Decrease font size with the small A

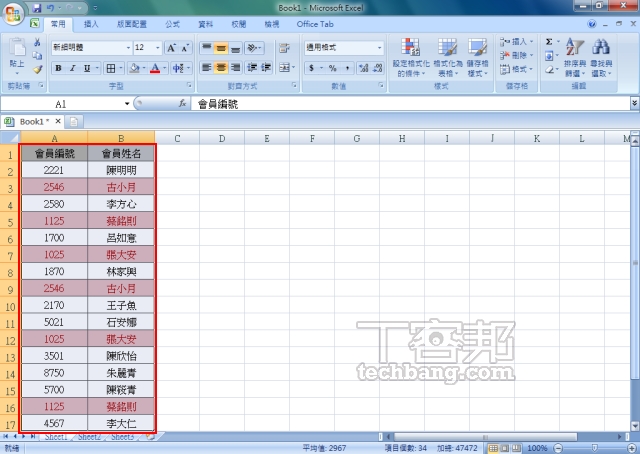(185, 48)
